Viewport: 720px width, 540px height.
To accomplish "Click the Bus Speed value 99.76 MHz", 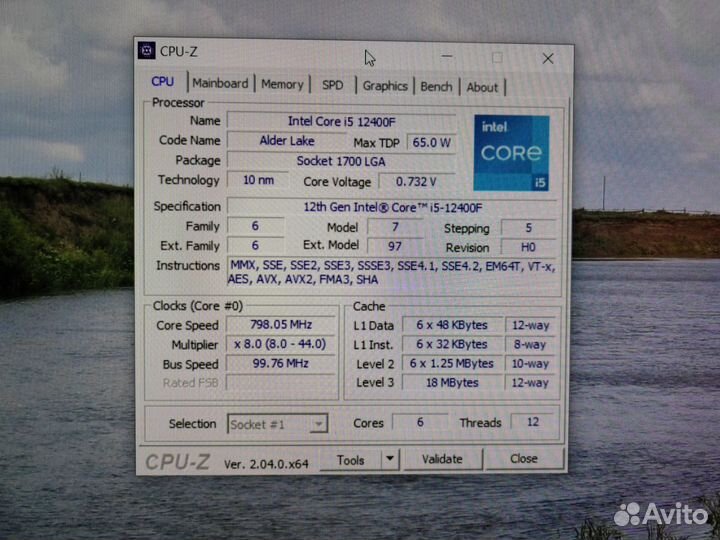I will (x=281, y=363).
